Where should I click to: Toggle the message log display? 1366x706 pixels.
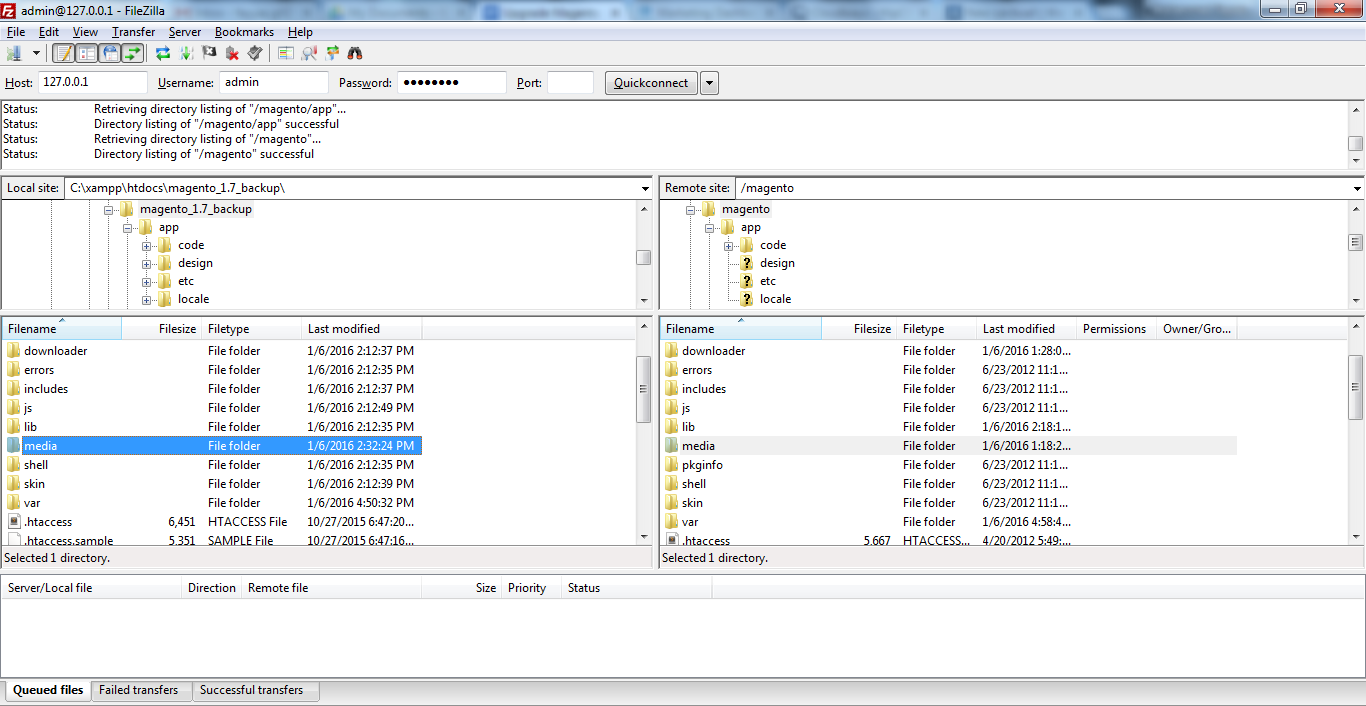(64, 53)
